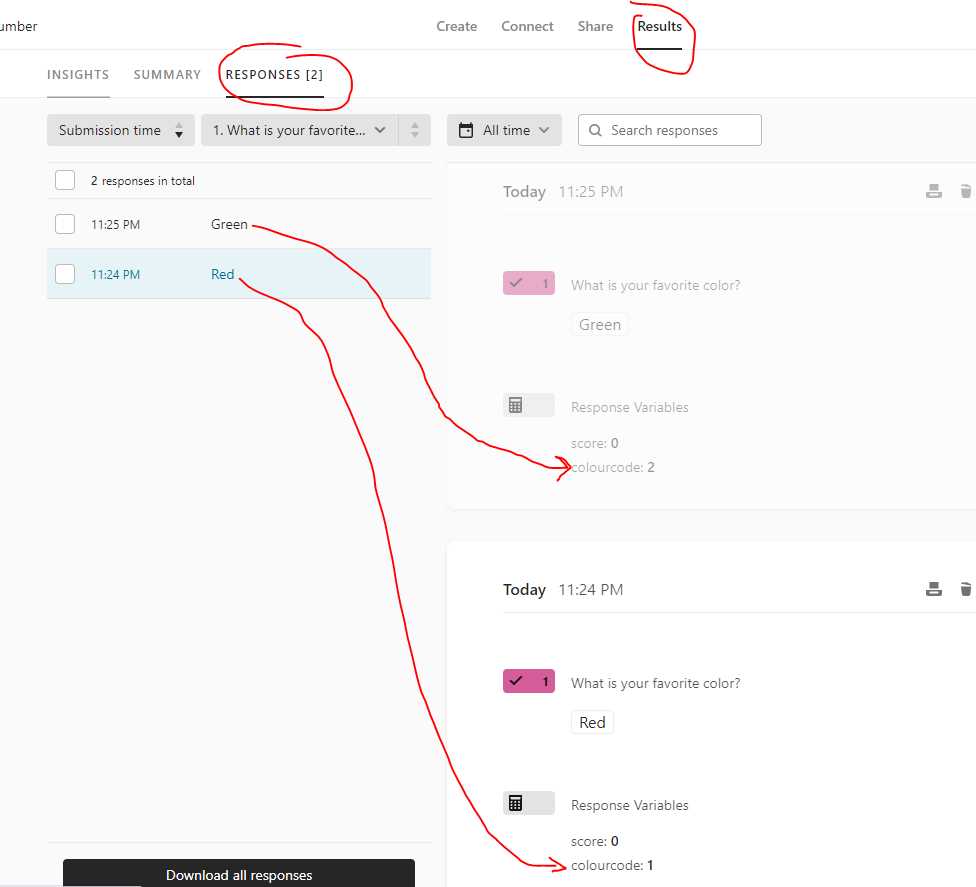Select the Green response row
This screenshot has height=887, width=976.
click(238, 224)
